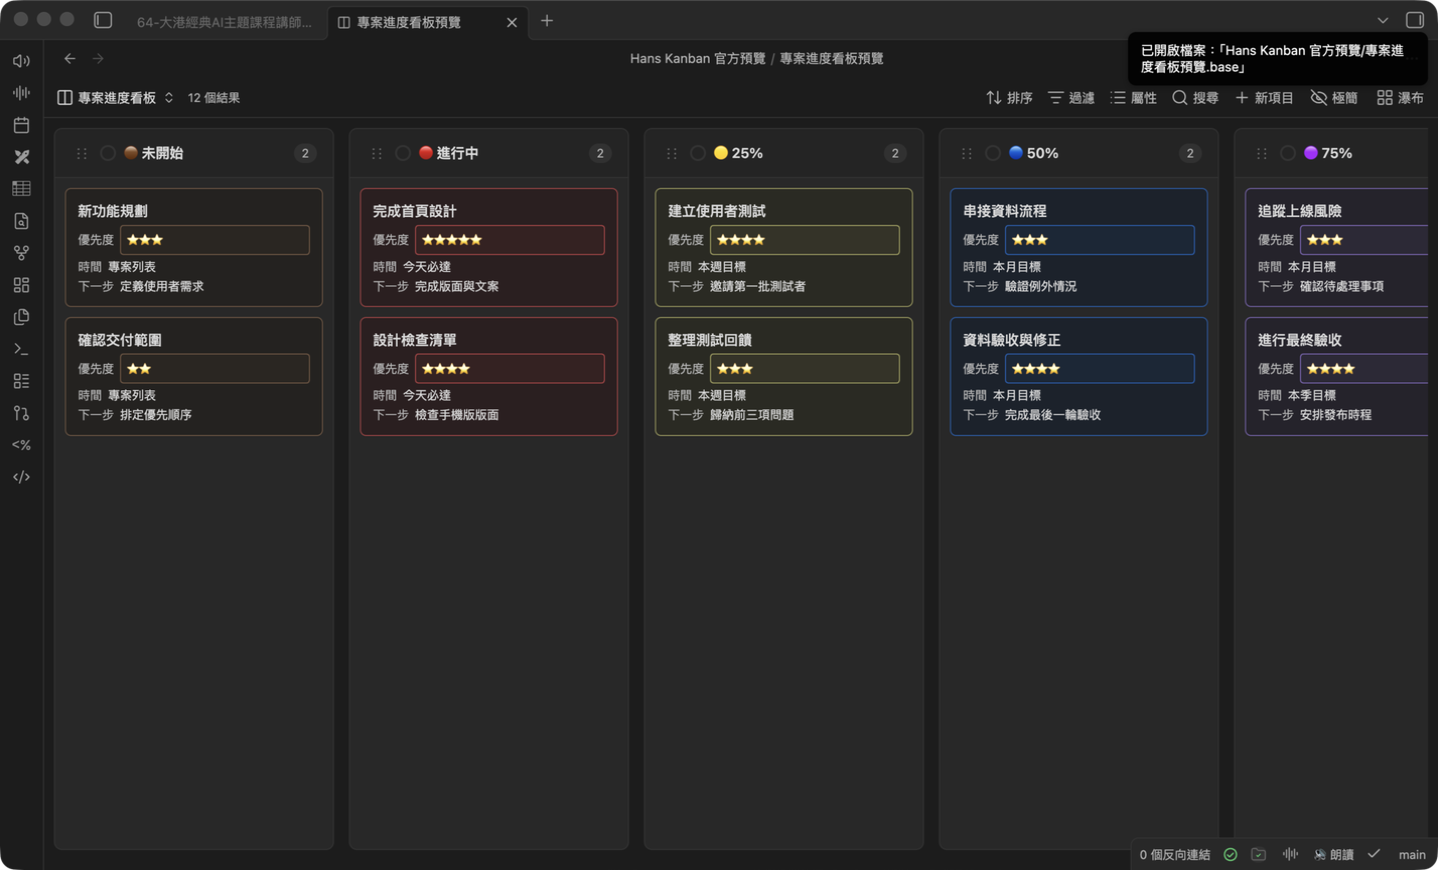Expand the tab list chevron in title bar
The height and width of the screenshot is (870, 1438).
(1382, 21)
